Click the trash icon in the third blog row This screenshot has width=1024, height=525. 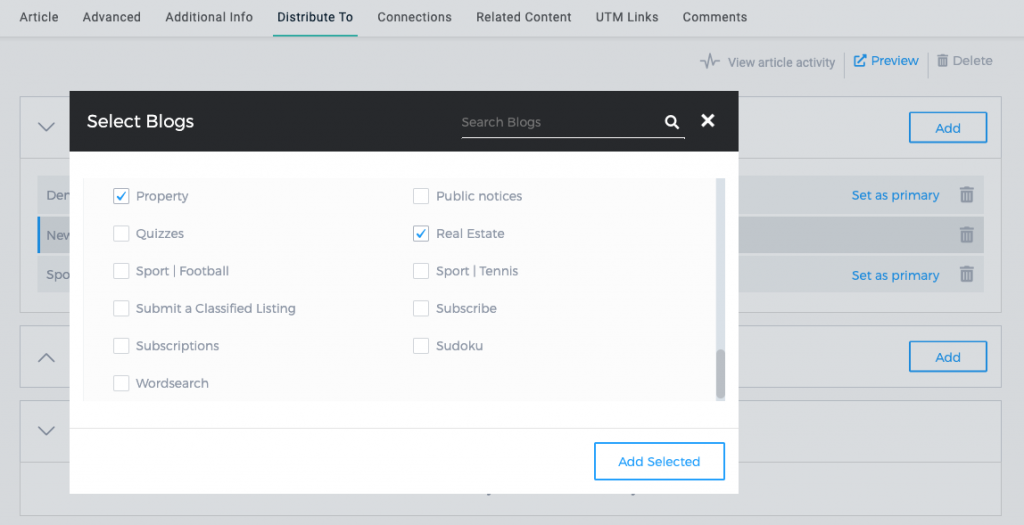coord(967,274)
